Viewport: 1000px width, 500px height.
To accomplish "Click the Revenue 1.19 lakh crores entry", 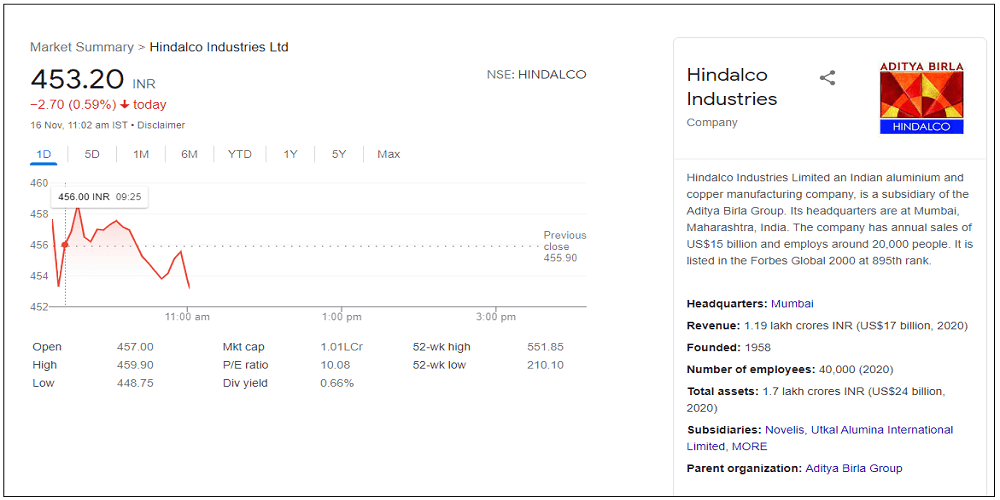I will click(x=827, y=326).
